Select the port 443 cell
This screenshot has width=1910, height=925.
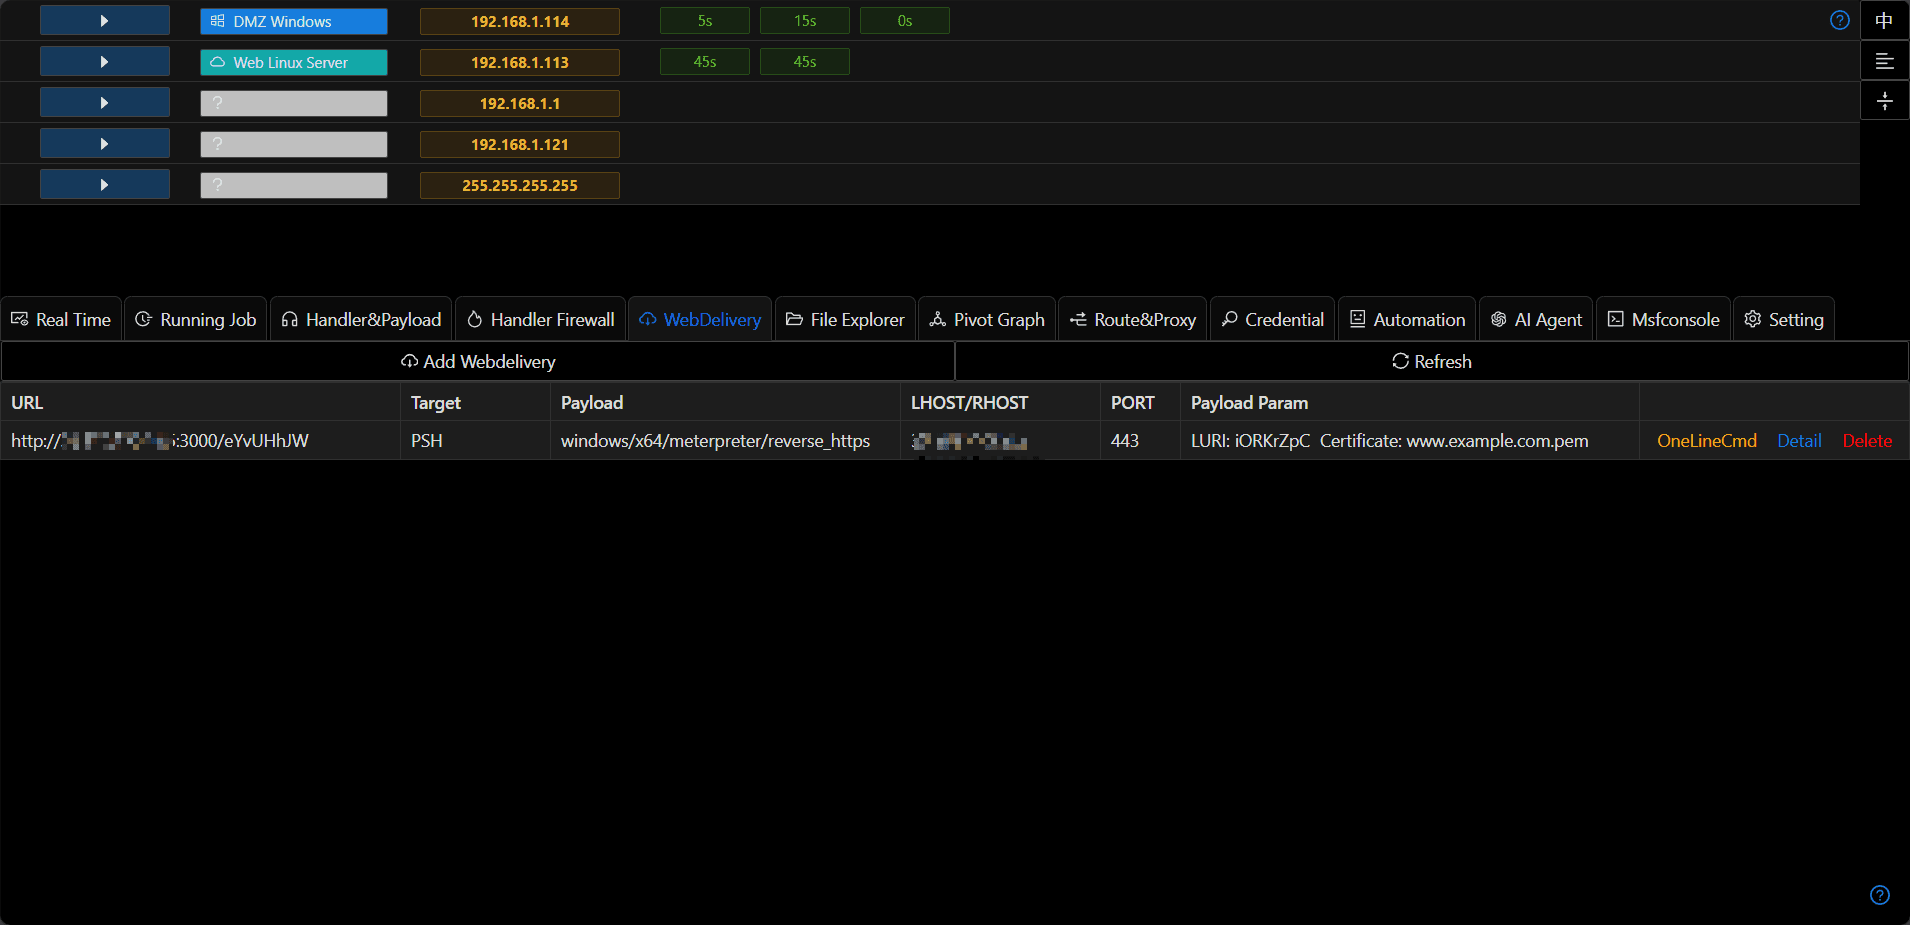(x=1140, y=441)
